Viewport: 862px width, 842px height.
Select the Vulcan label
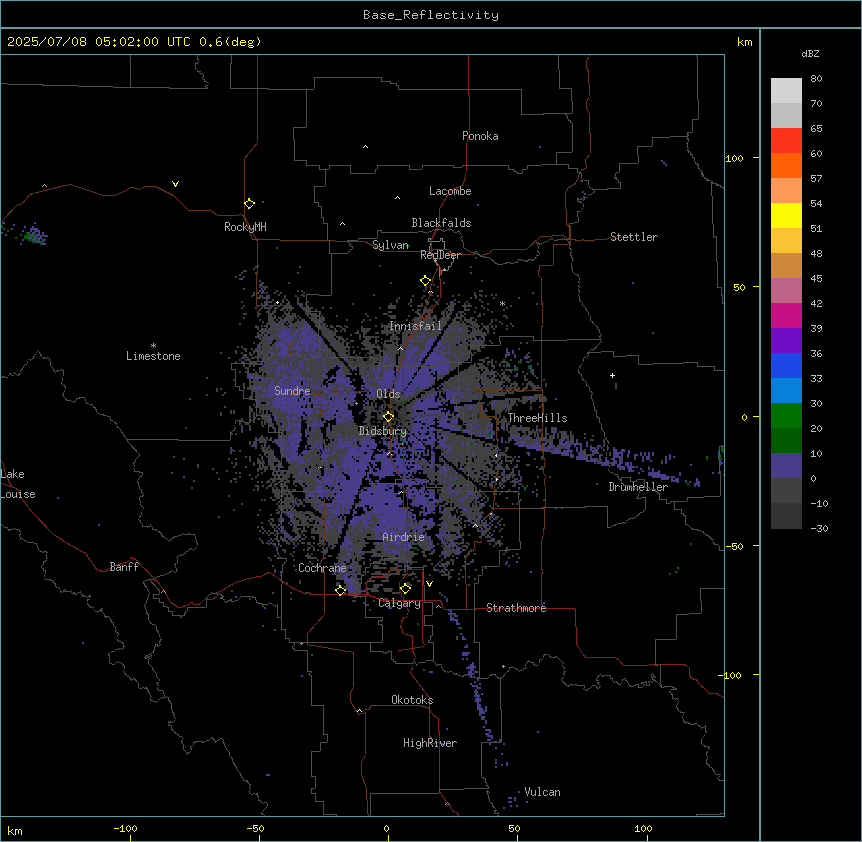click(x=543, y=792)
